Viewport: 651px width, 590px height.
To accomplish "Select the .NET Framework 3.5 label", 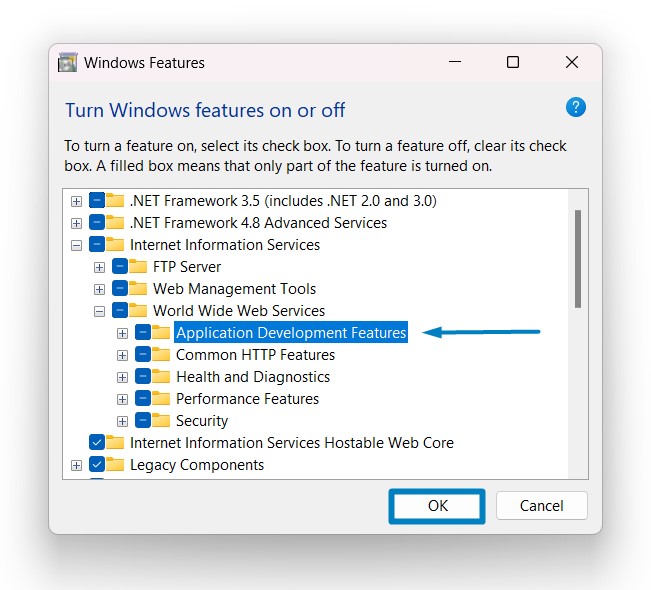I will point(283,201).
